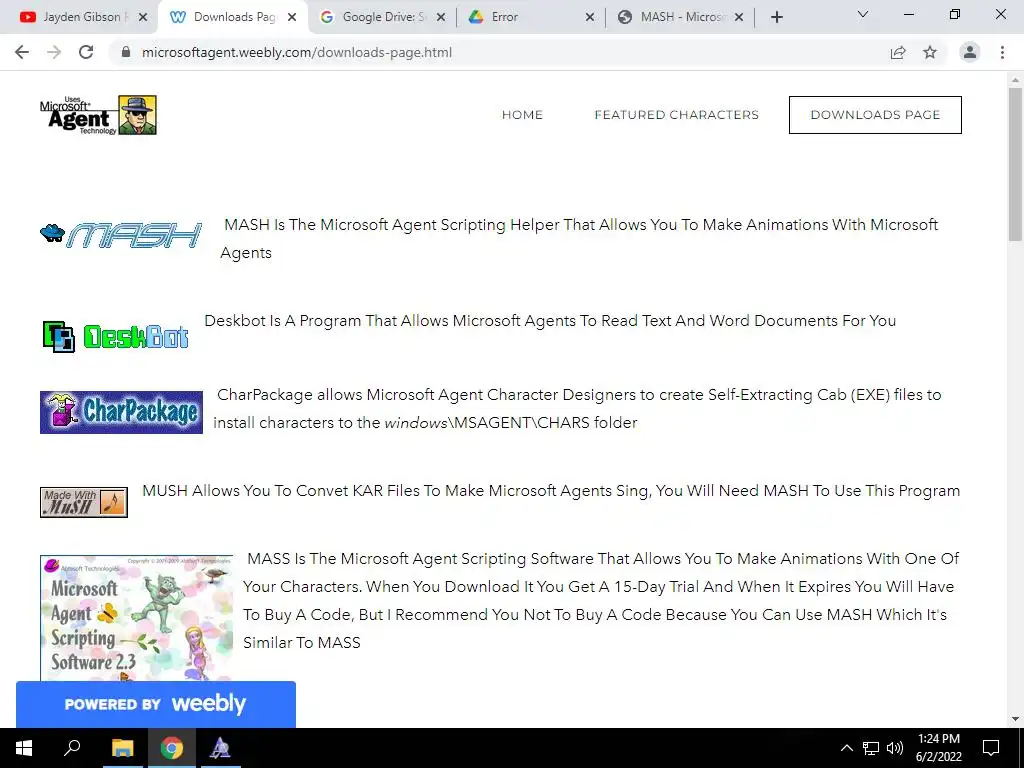The height and width of the screenshot is (768, 1024).
Task: Open a new tab with the plus button
Action: point(776,17)
